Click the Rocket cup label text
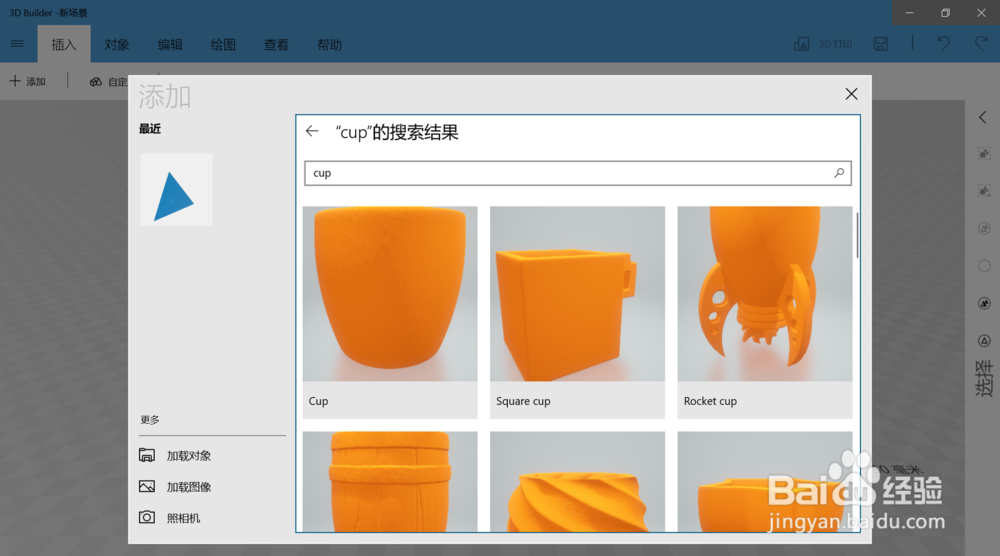The width and height of the screenshot is (1000, 556). click(710, 401)
